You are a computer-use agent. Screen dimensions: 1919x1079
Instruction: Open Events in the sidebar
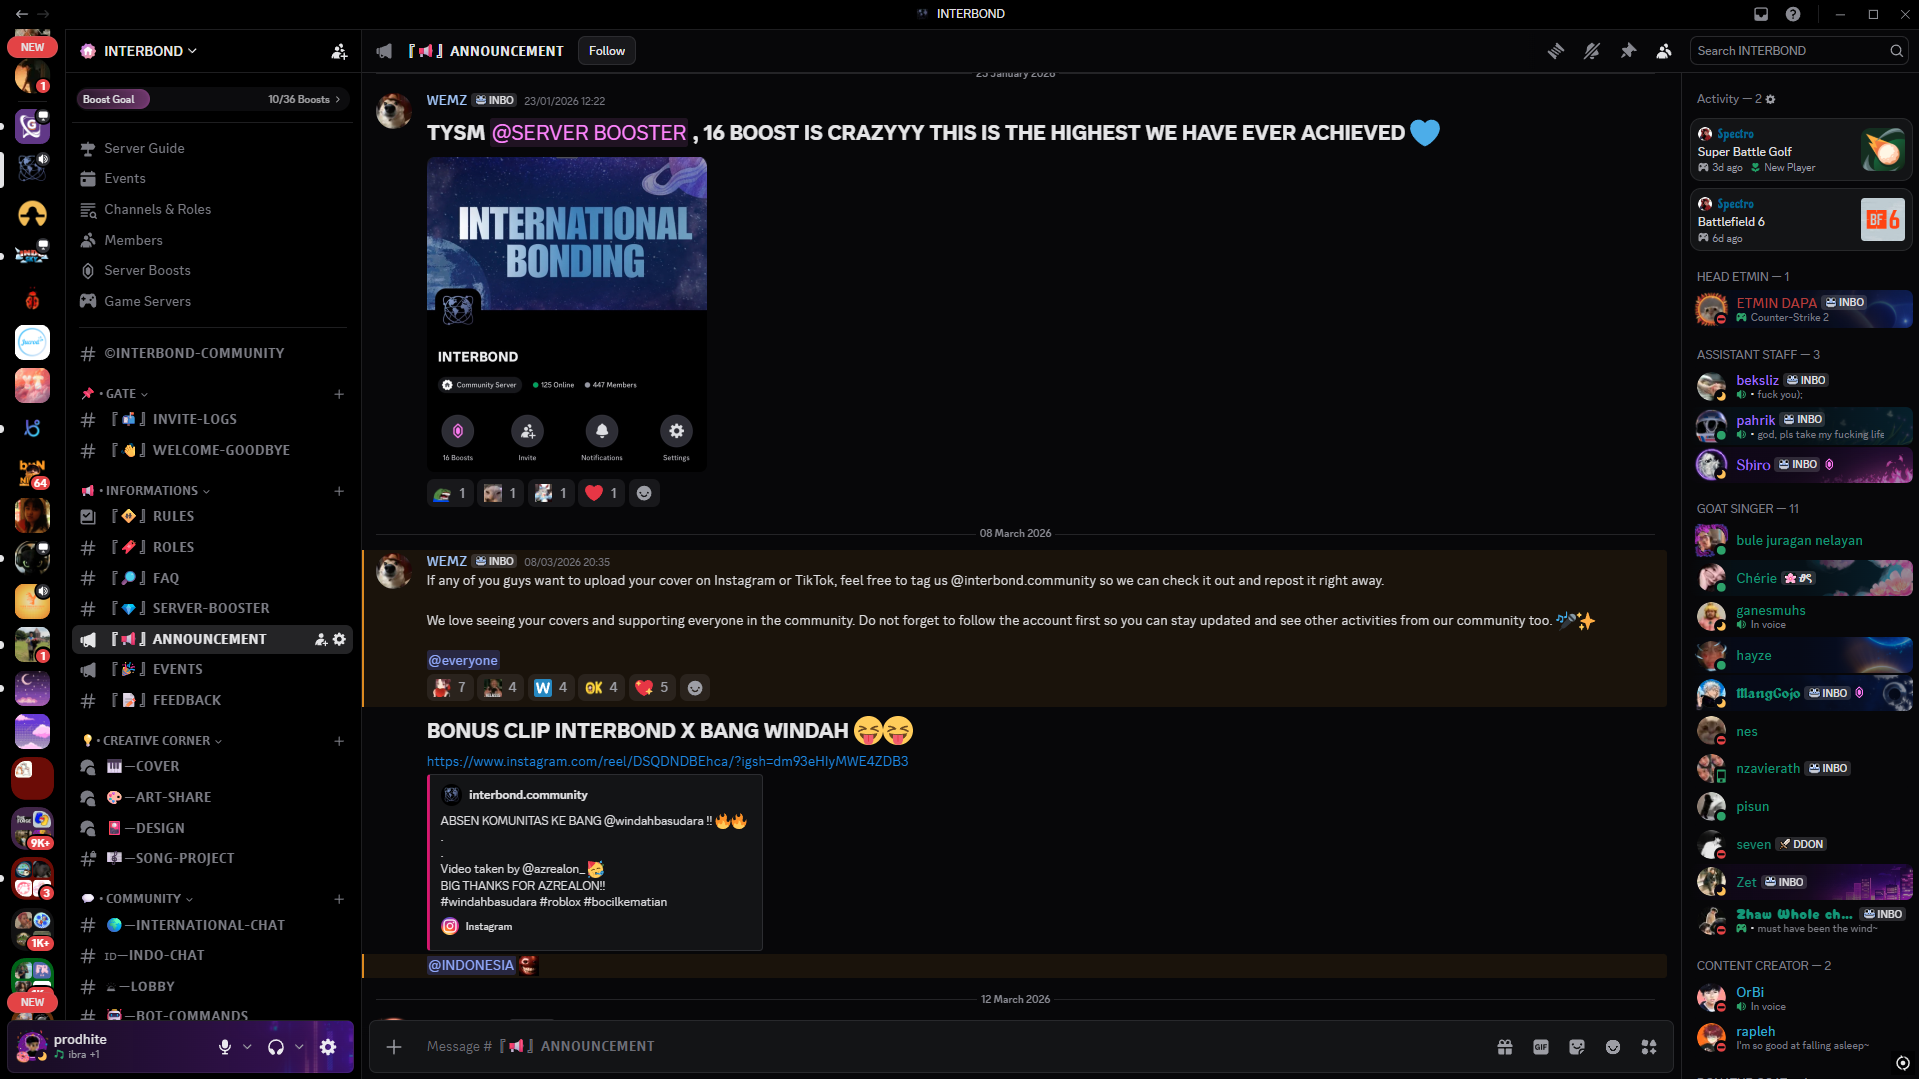[213, 178]
